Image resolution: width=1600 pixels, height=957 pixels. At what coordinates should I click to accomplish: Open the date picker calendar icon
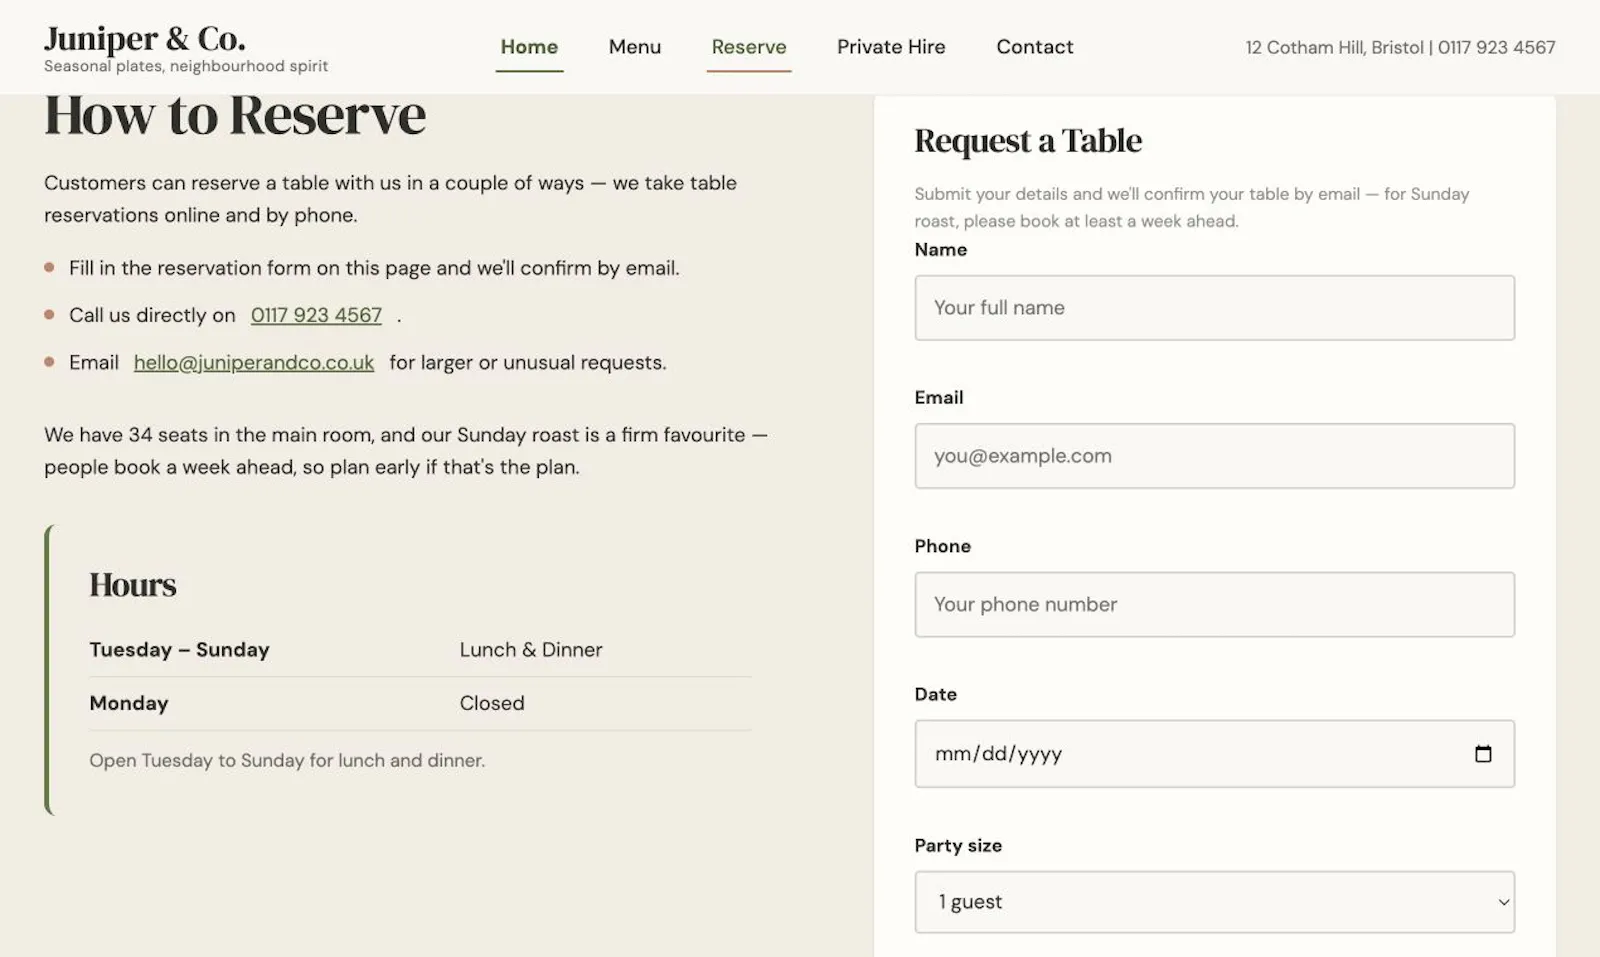pos(1483,754)
